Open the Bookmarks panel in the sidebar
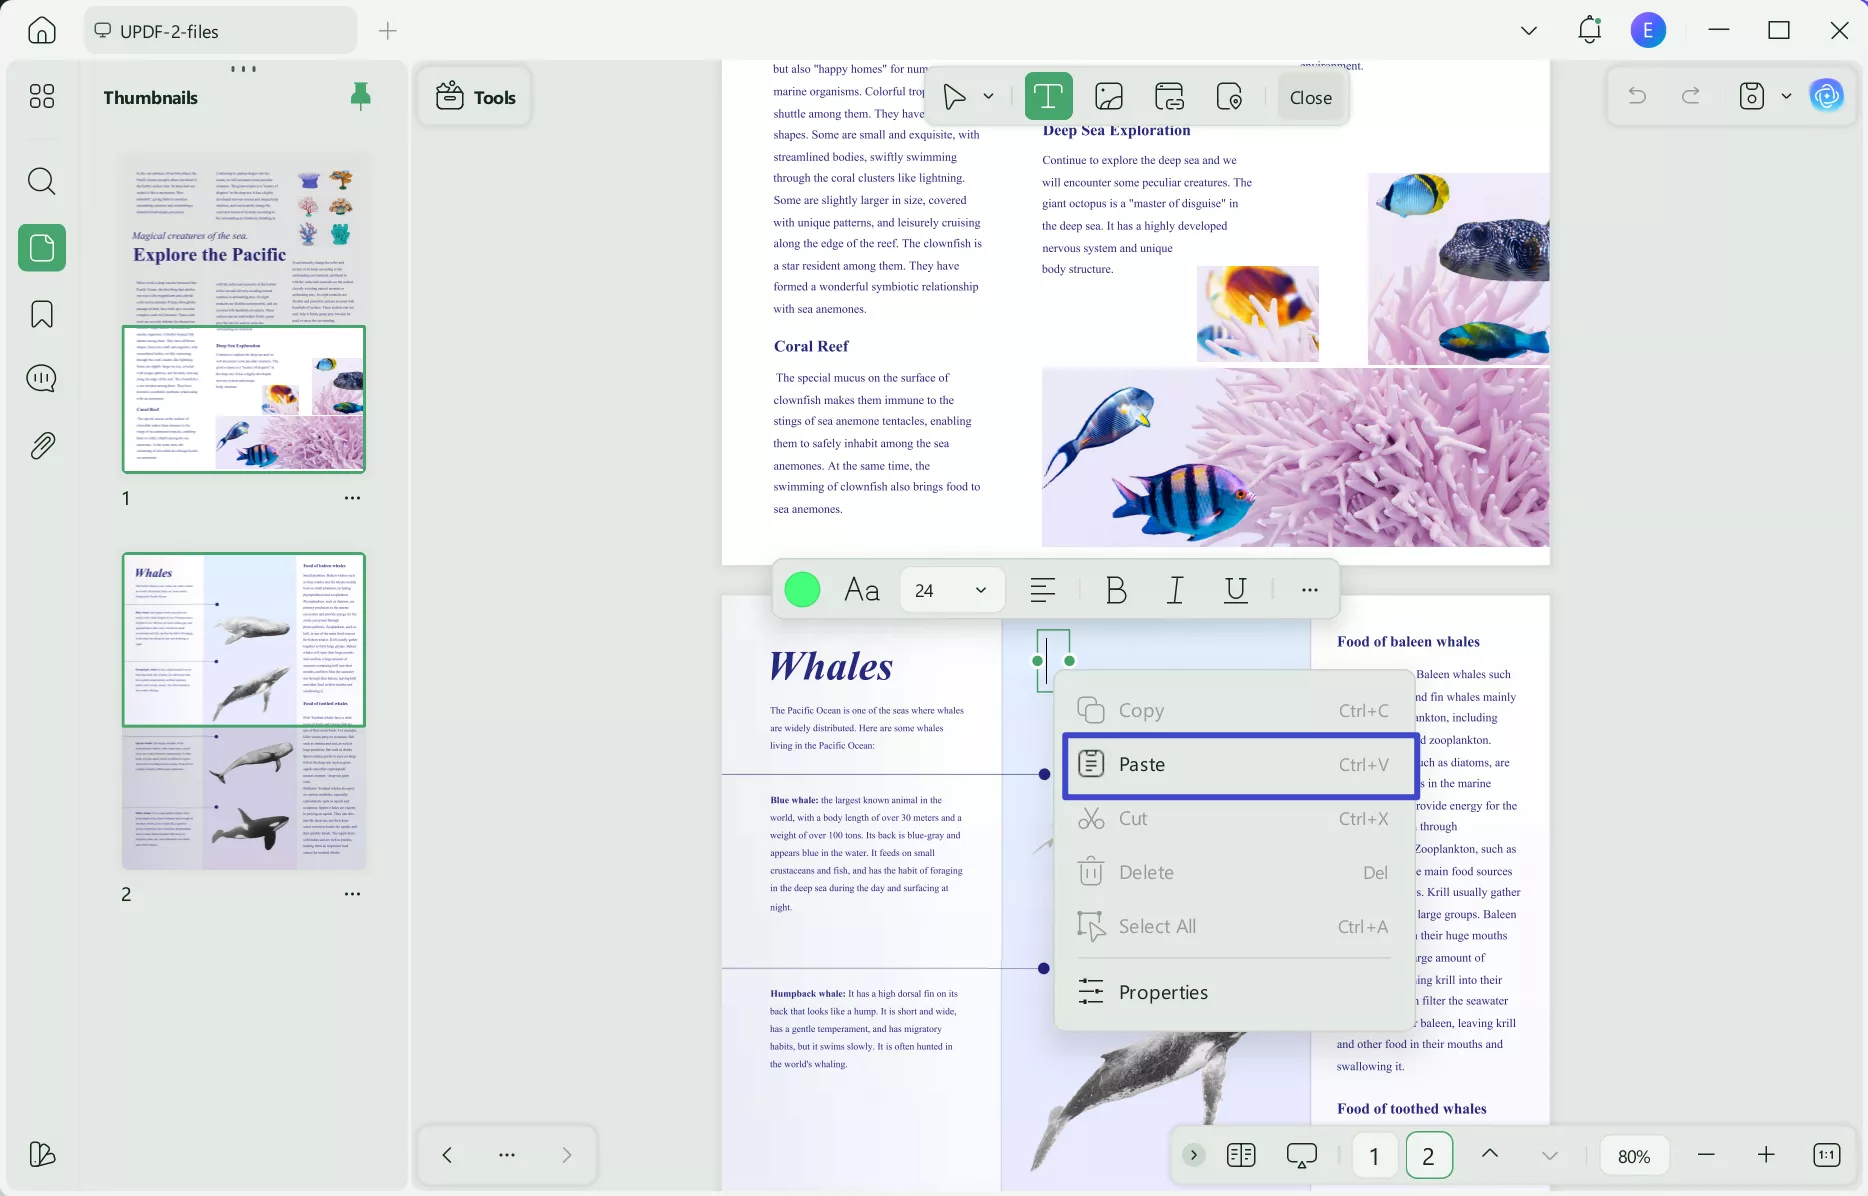Screen dimensions: 1868x1196 tap(41, 314)
